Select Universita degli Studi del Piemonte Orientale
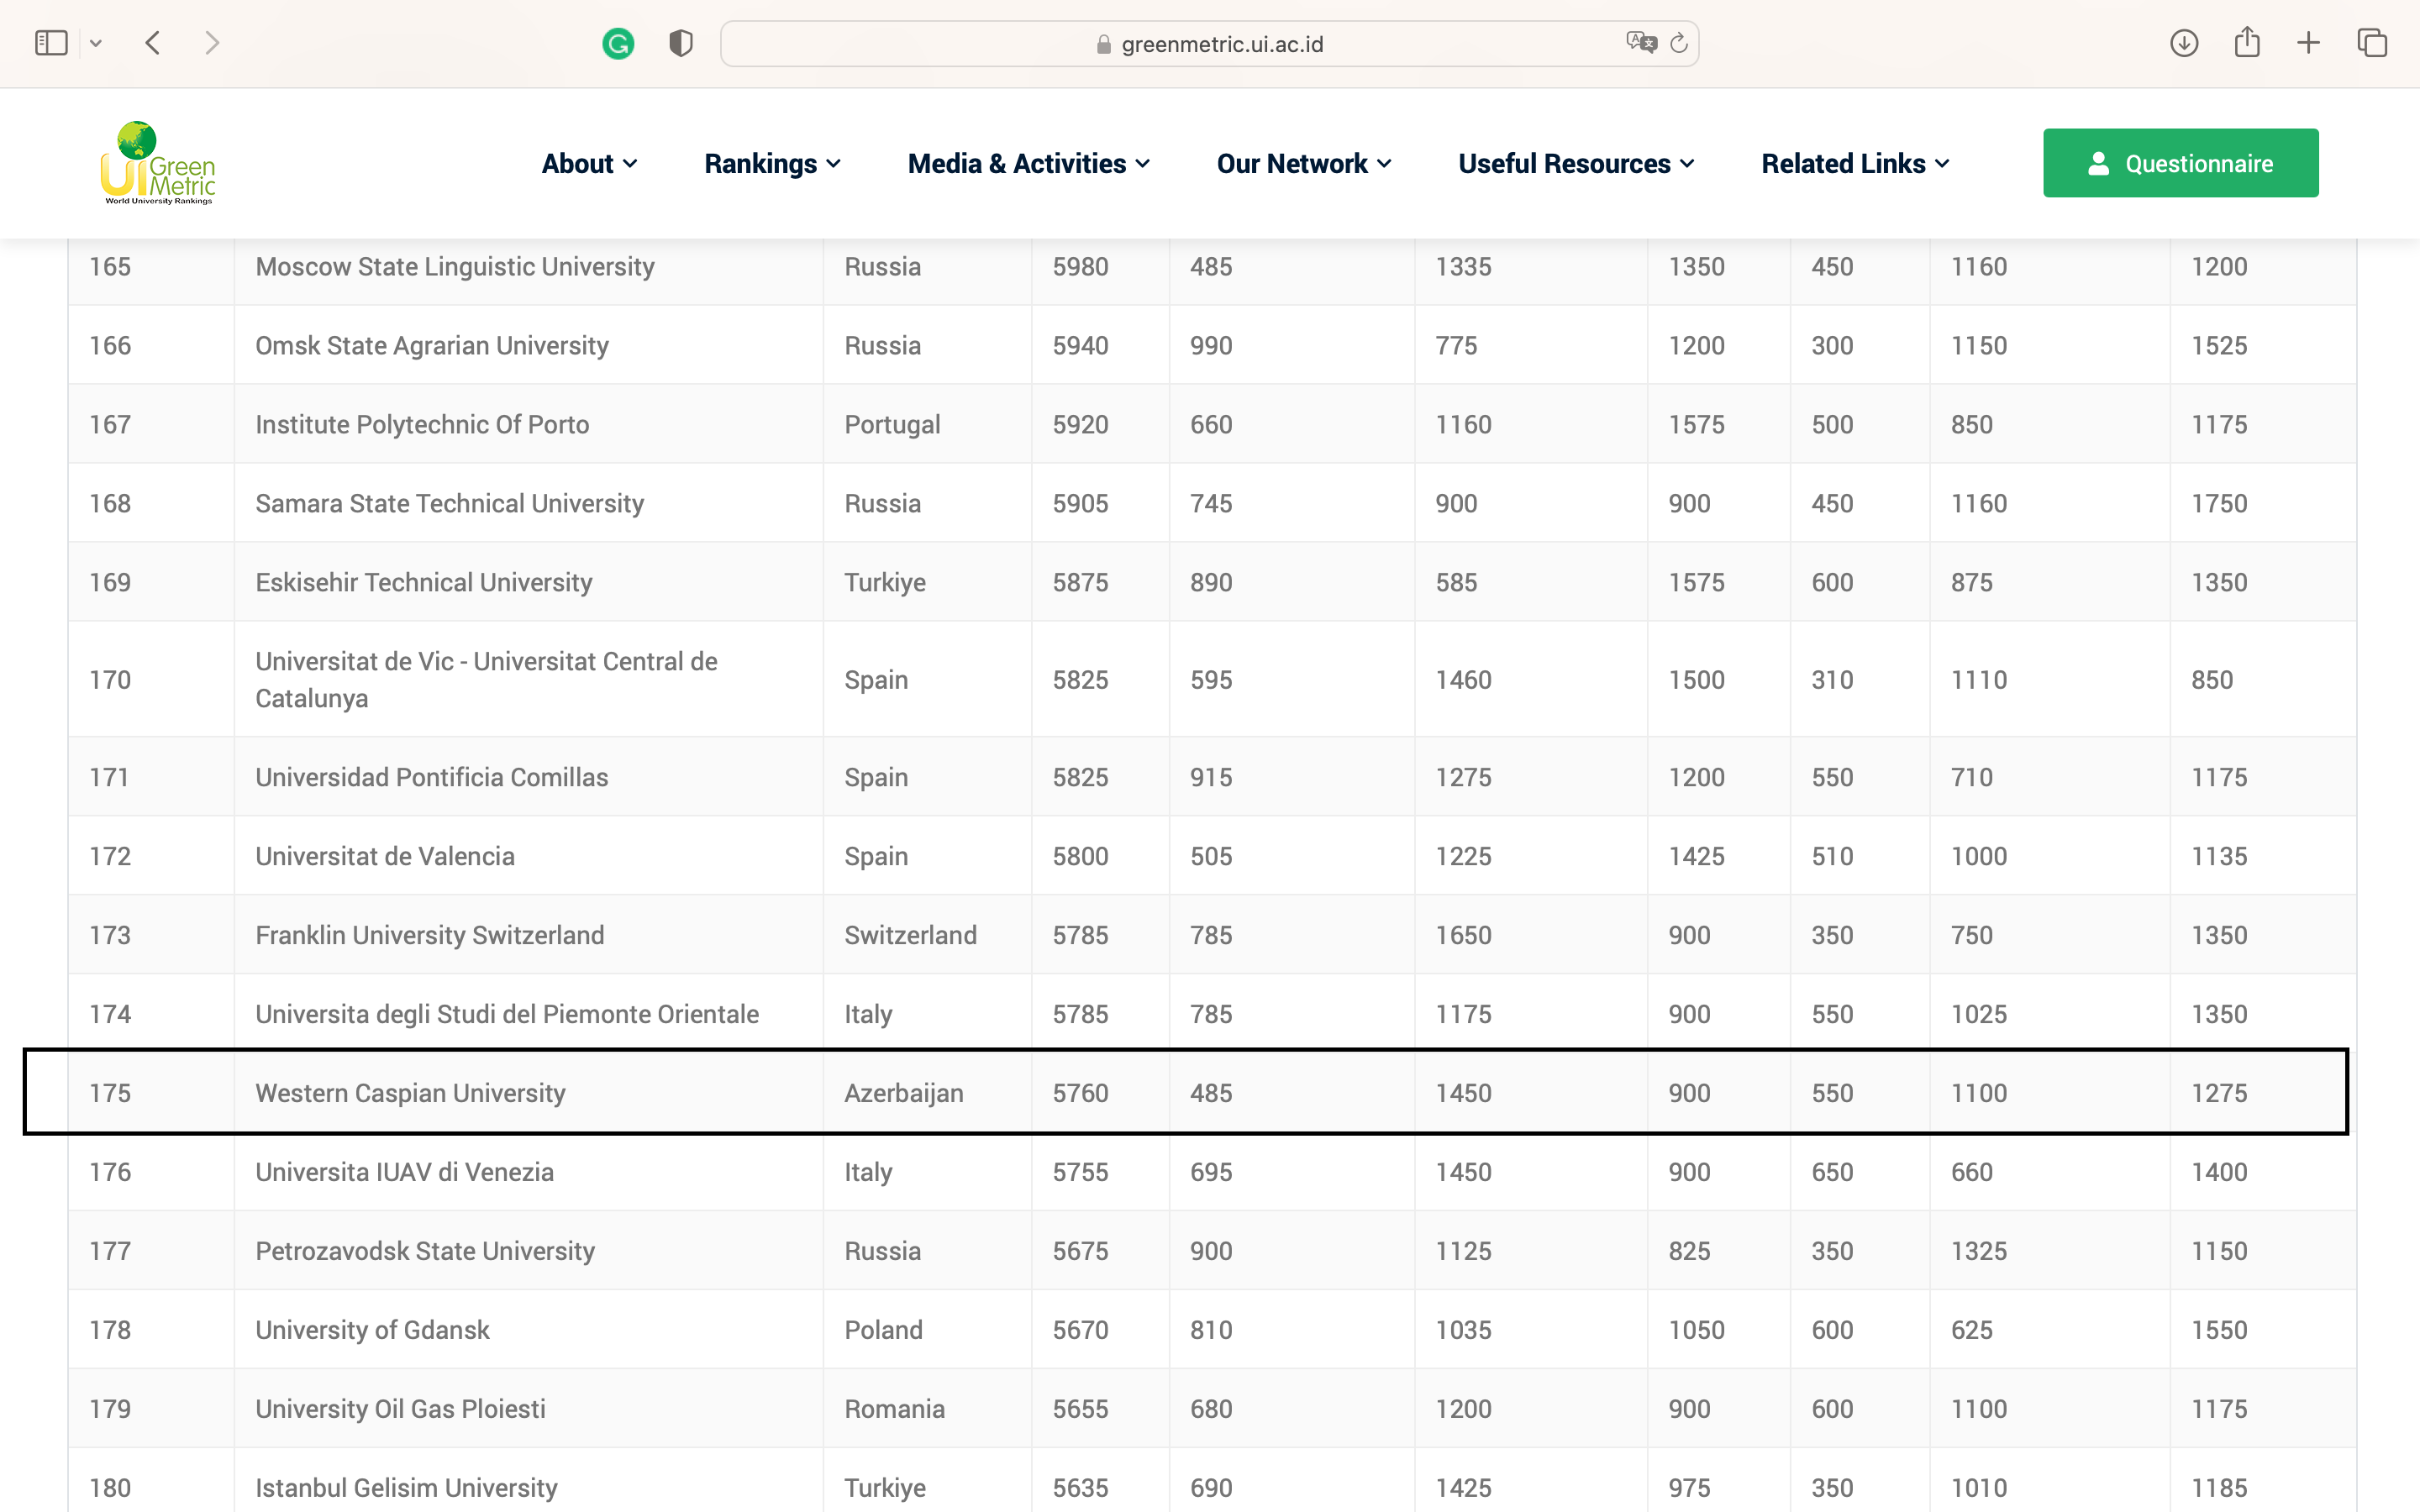Image resolution: width=2420 pixels, height=1512 pixels. (507, 1015)
